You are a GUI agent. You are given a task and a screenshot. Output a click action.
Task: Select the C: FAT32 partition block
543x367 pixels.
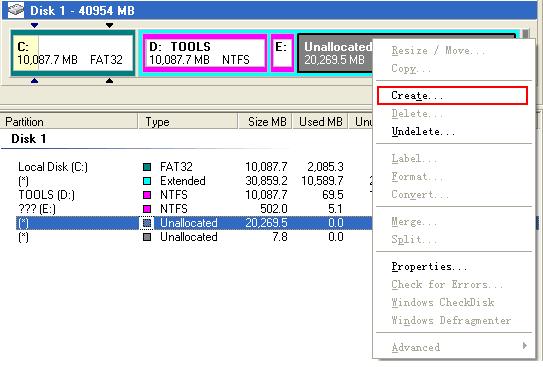pos(73,53)
